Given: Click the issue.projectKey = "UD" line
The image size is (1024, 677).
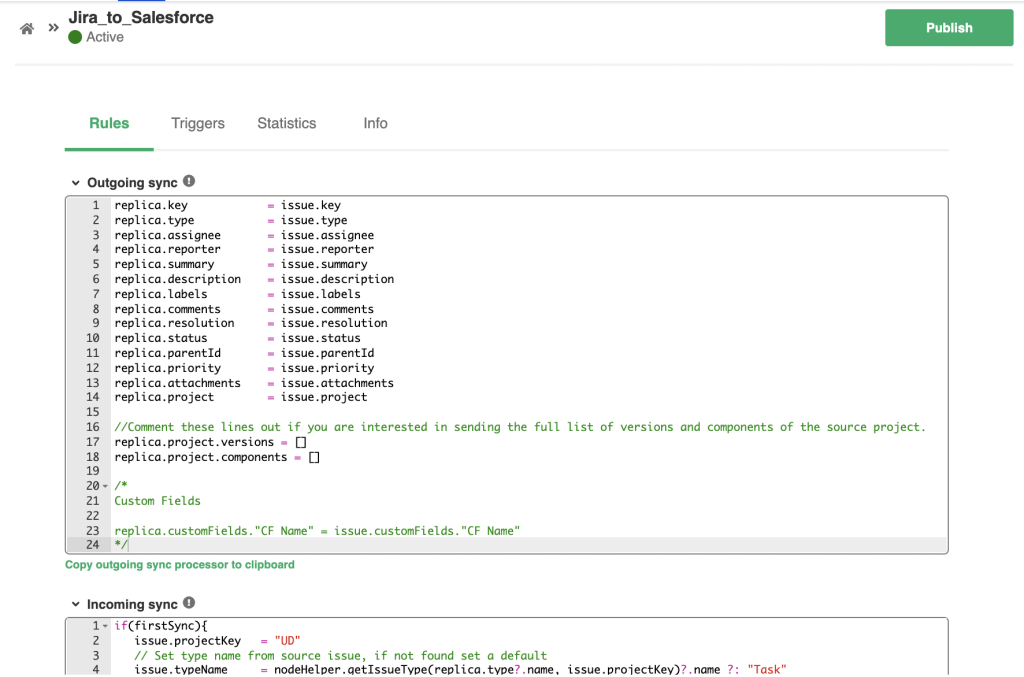Looking at the screenshot, I should [217, 641].
